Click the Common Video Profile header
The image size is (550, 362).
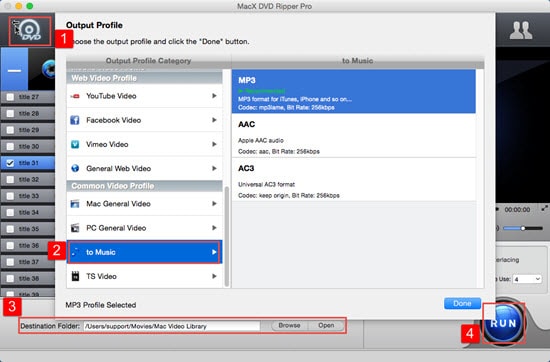pos(145,186)
